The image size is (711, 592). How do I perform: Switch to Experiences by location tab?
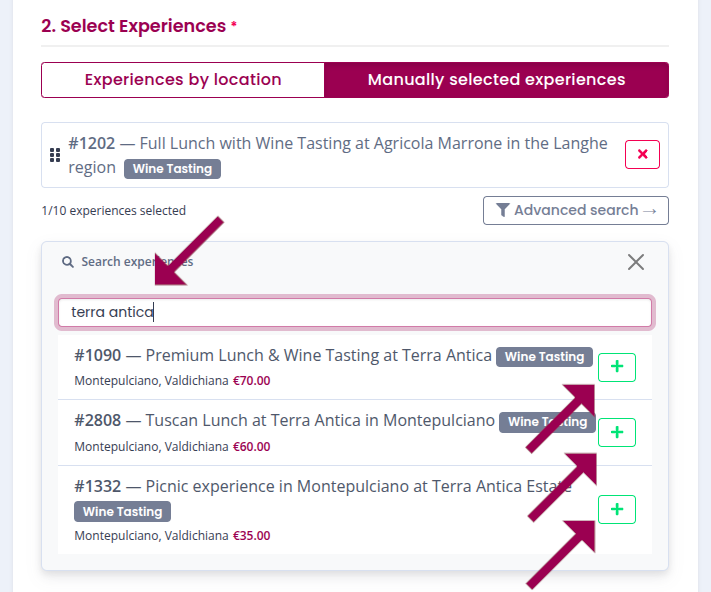coord(183,80)
